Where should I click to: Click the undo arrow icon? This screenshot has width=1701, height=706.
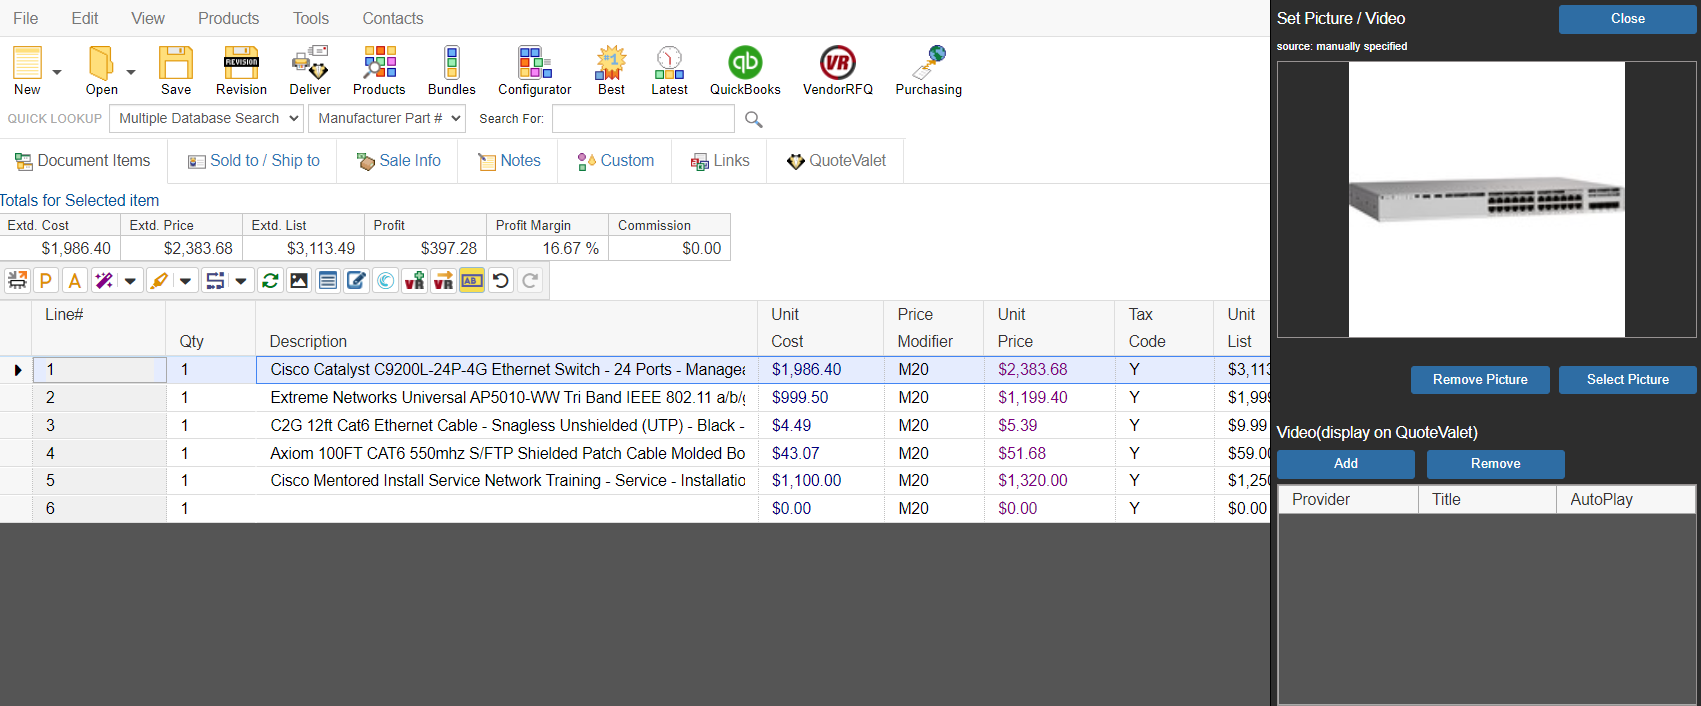501,281
